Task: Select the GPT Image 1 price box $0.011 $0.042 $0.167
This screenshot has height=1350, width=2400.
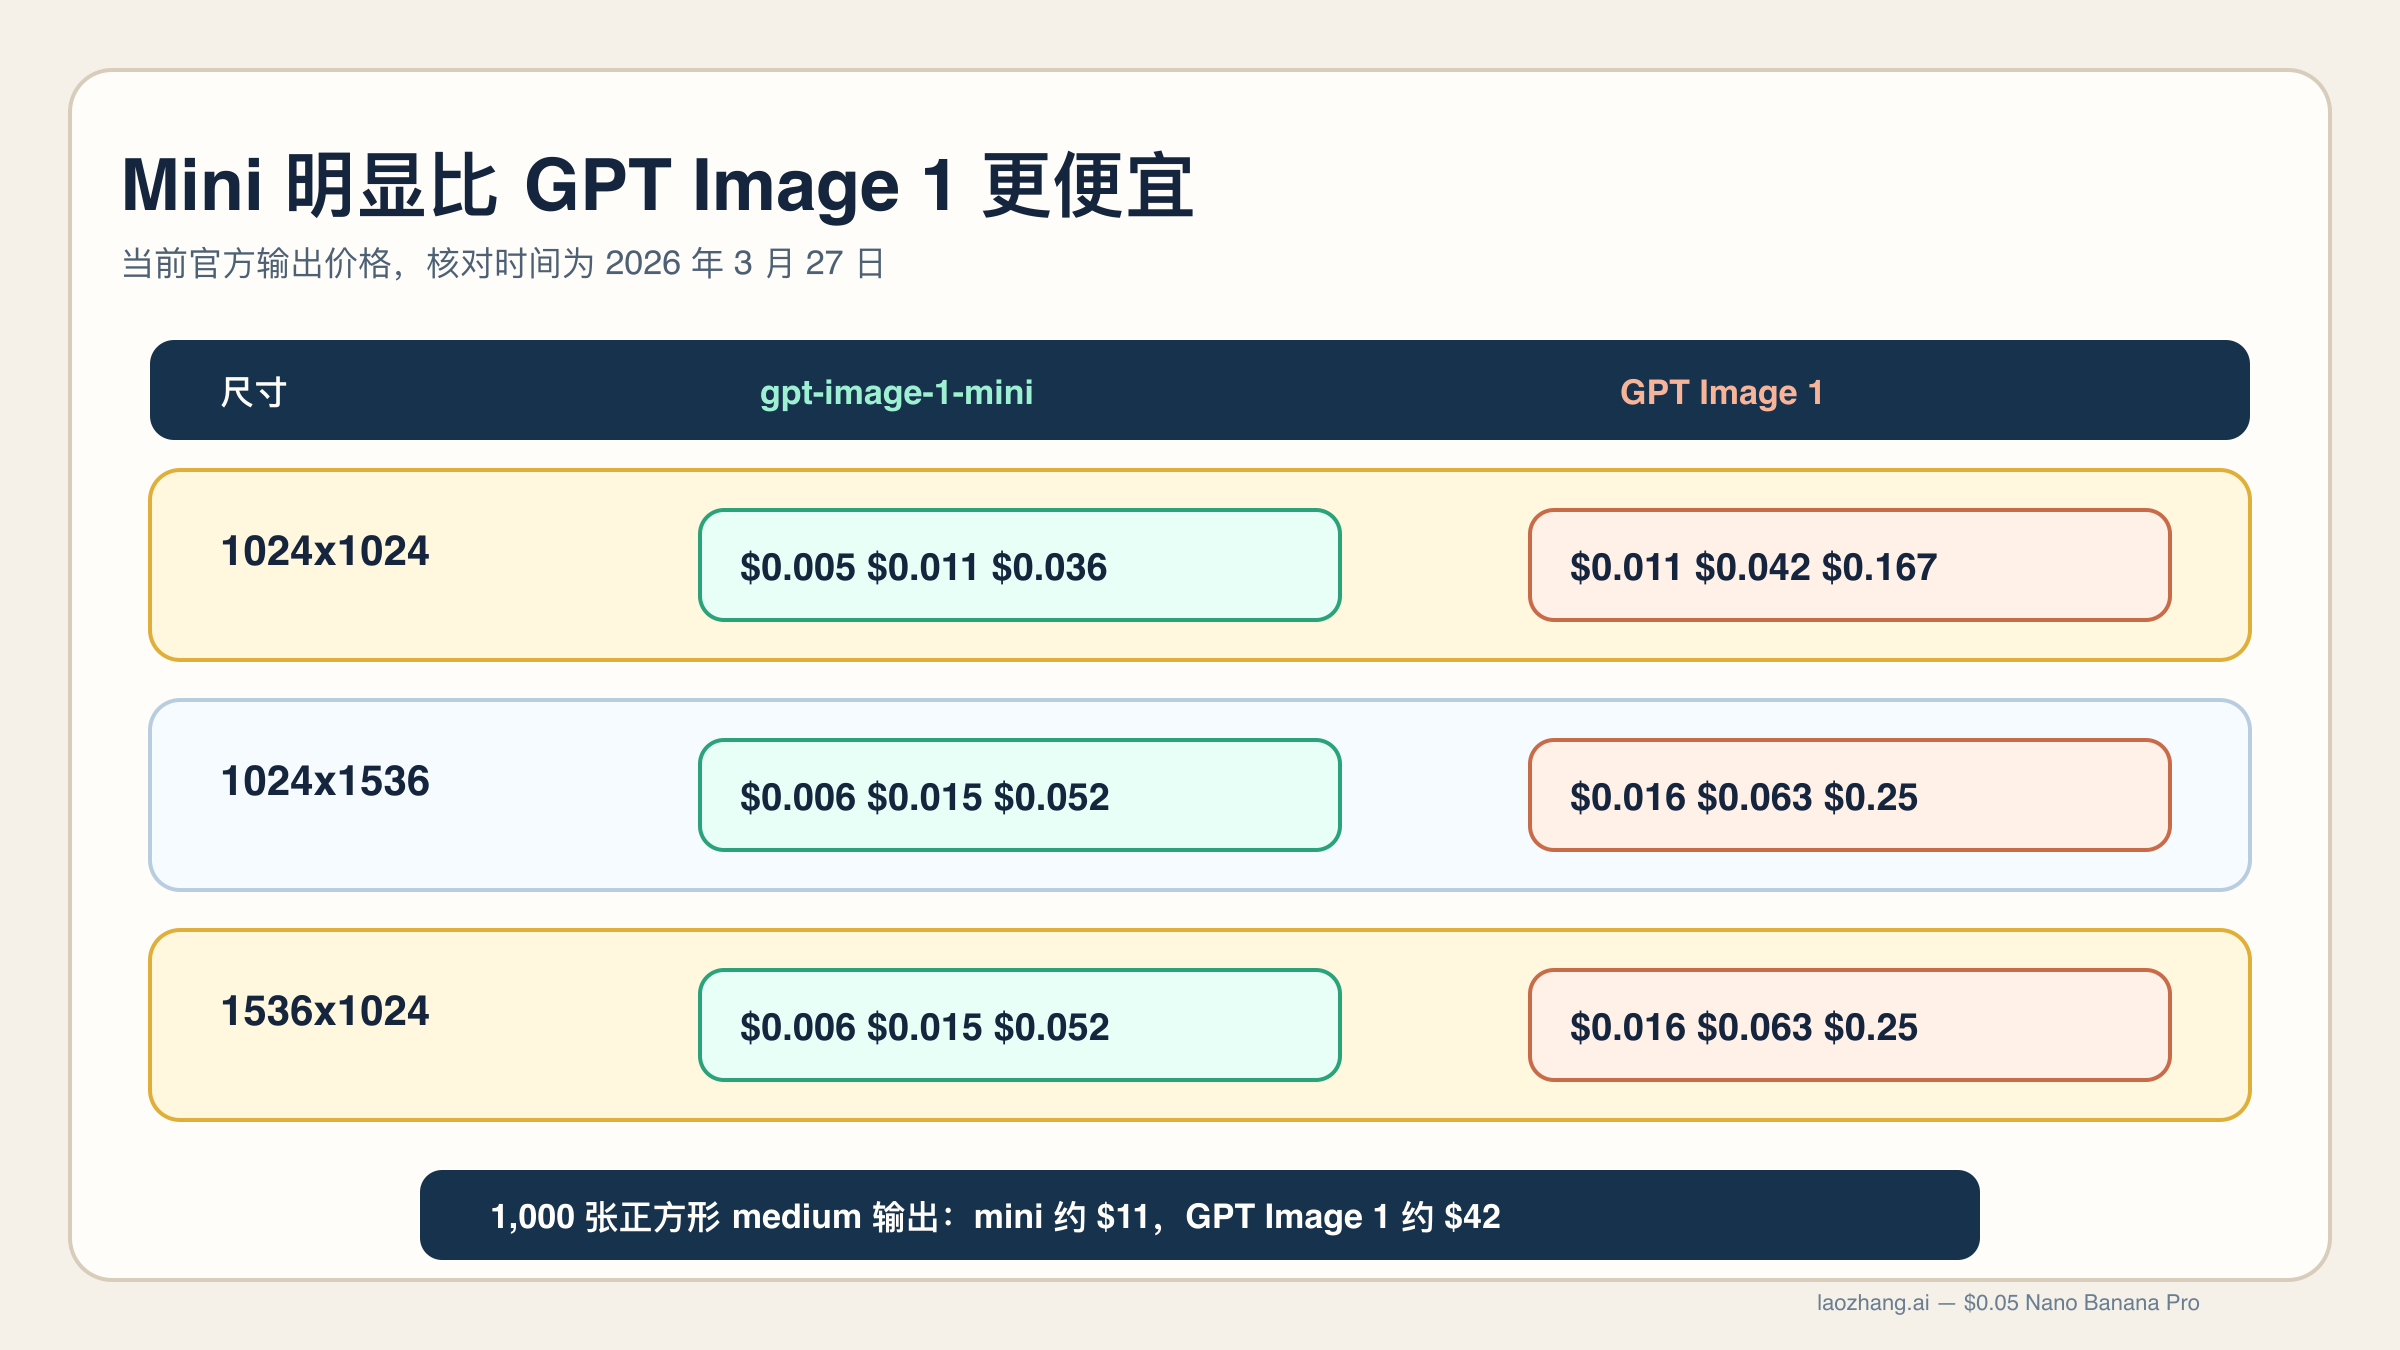Action: point(1851,566)
